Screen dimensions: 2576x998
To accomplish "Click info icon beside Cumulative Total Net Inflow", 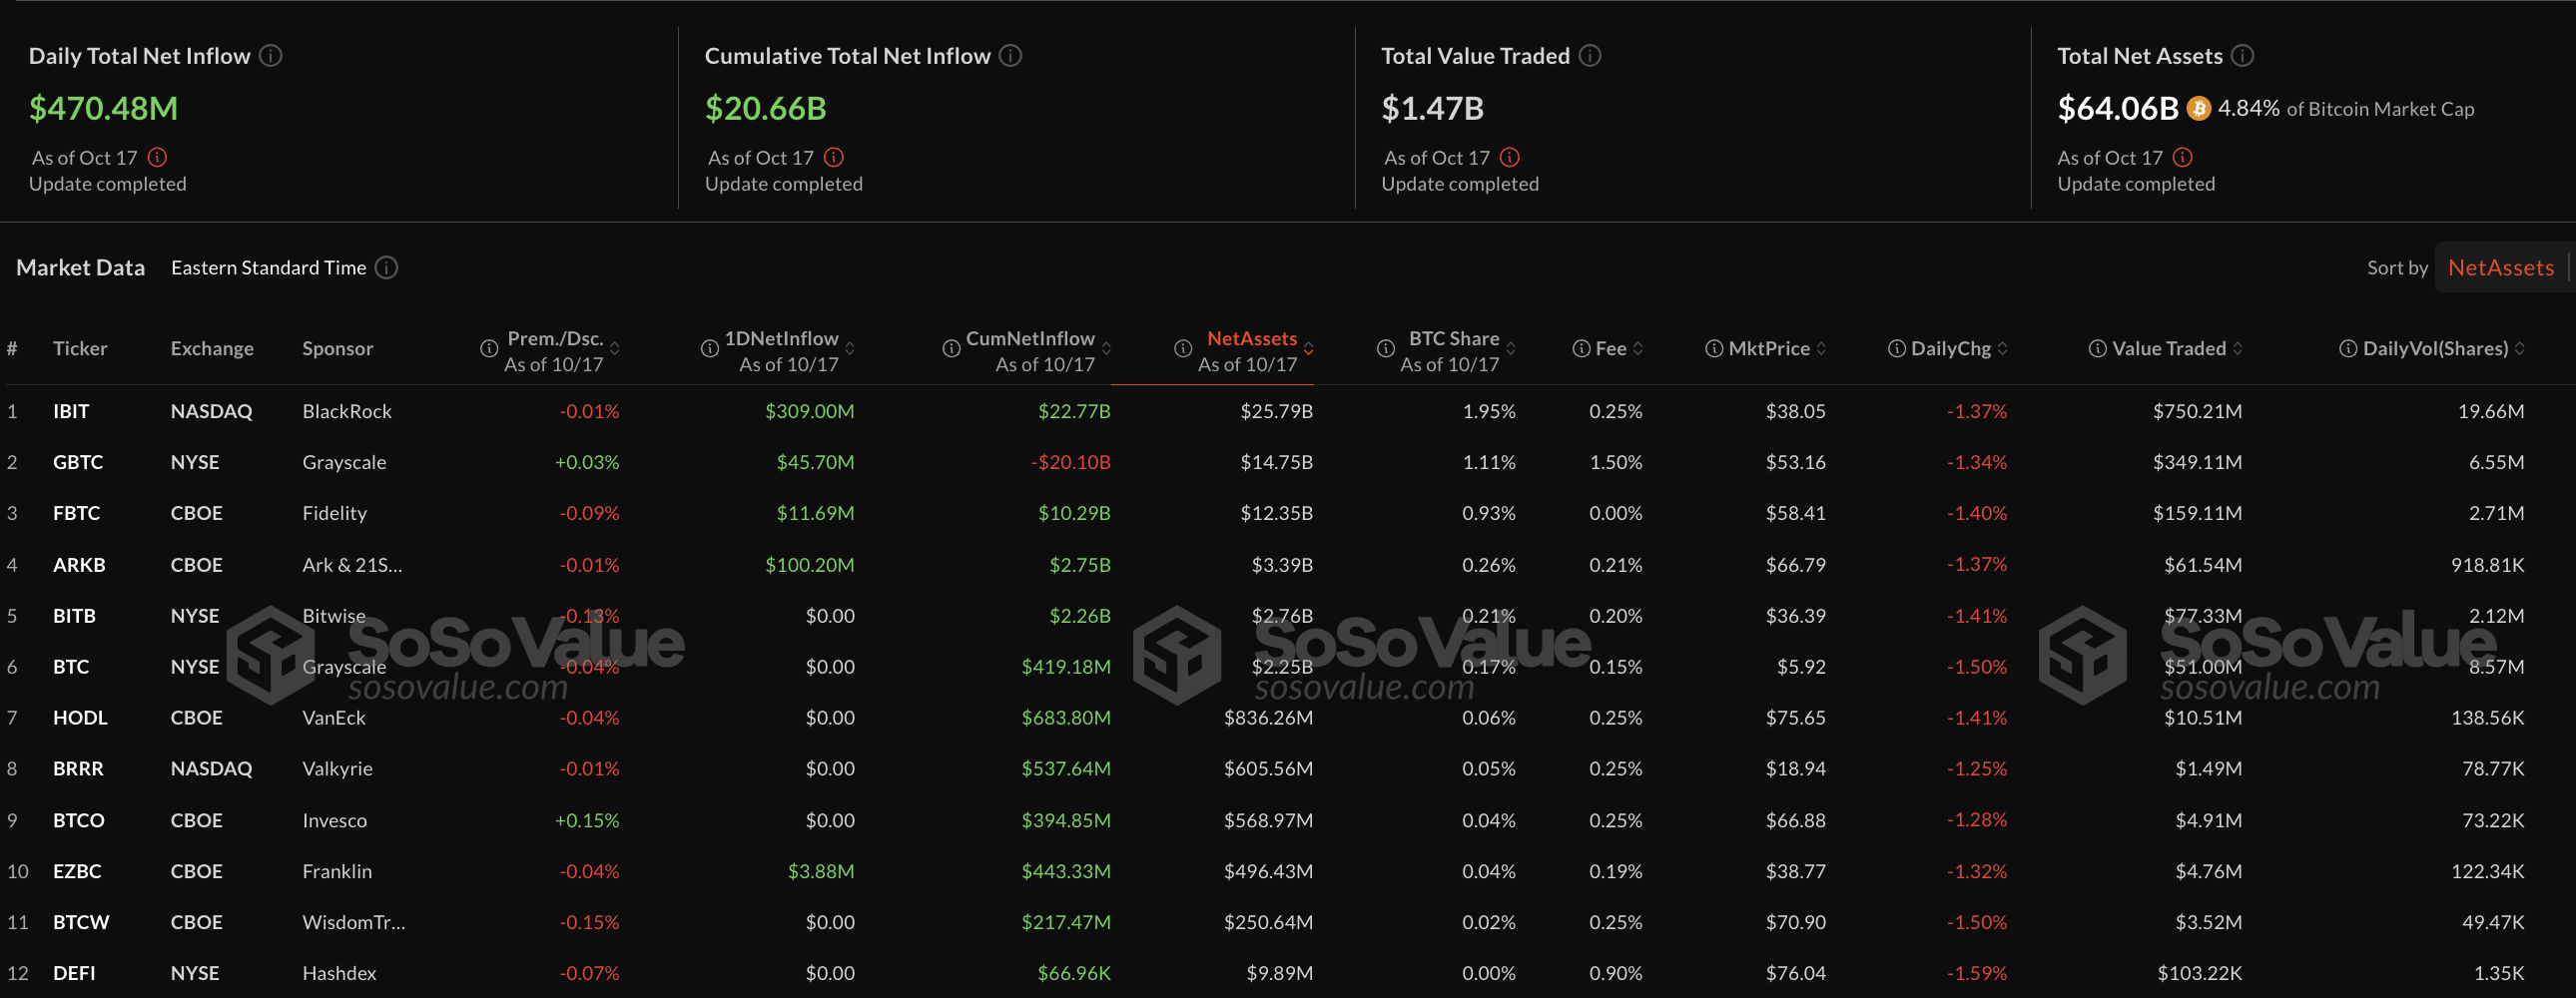I will click(x=1011, y=56).
